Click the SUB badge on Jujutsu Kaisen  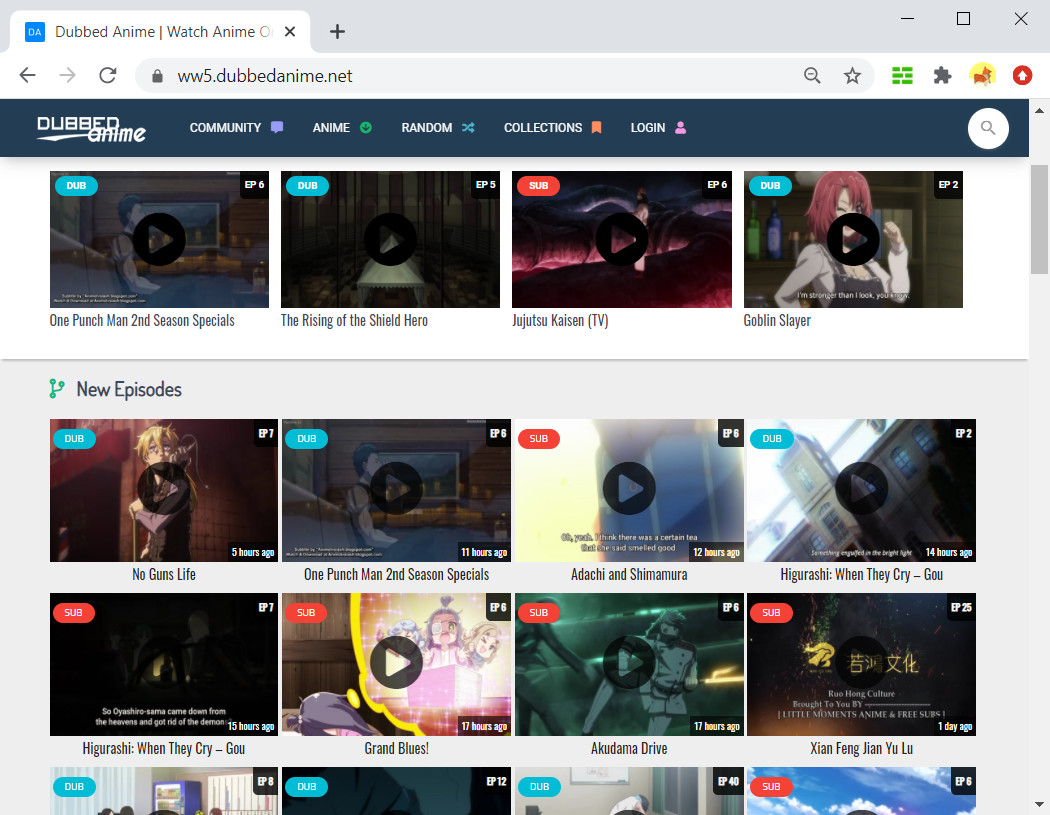coord(538,186)
